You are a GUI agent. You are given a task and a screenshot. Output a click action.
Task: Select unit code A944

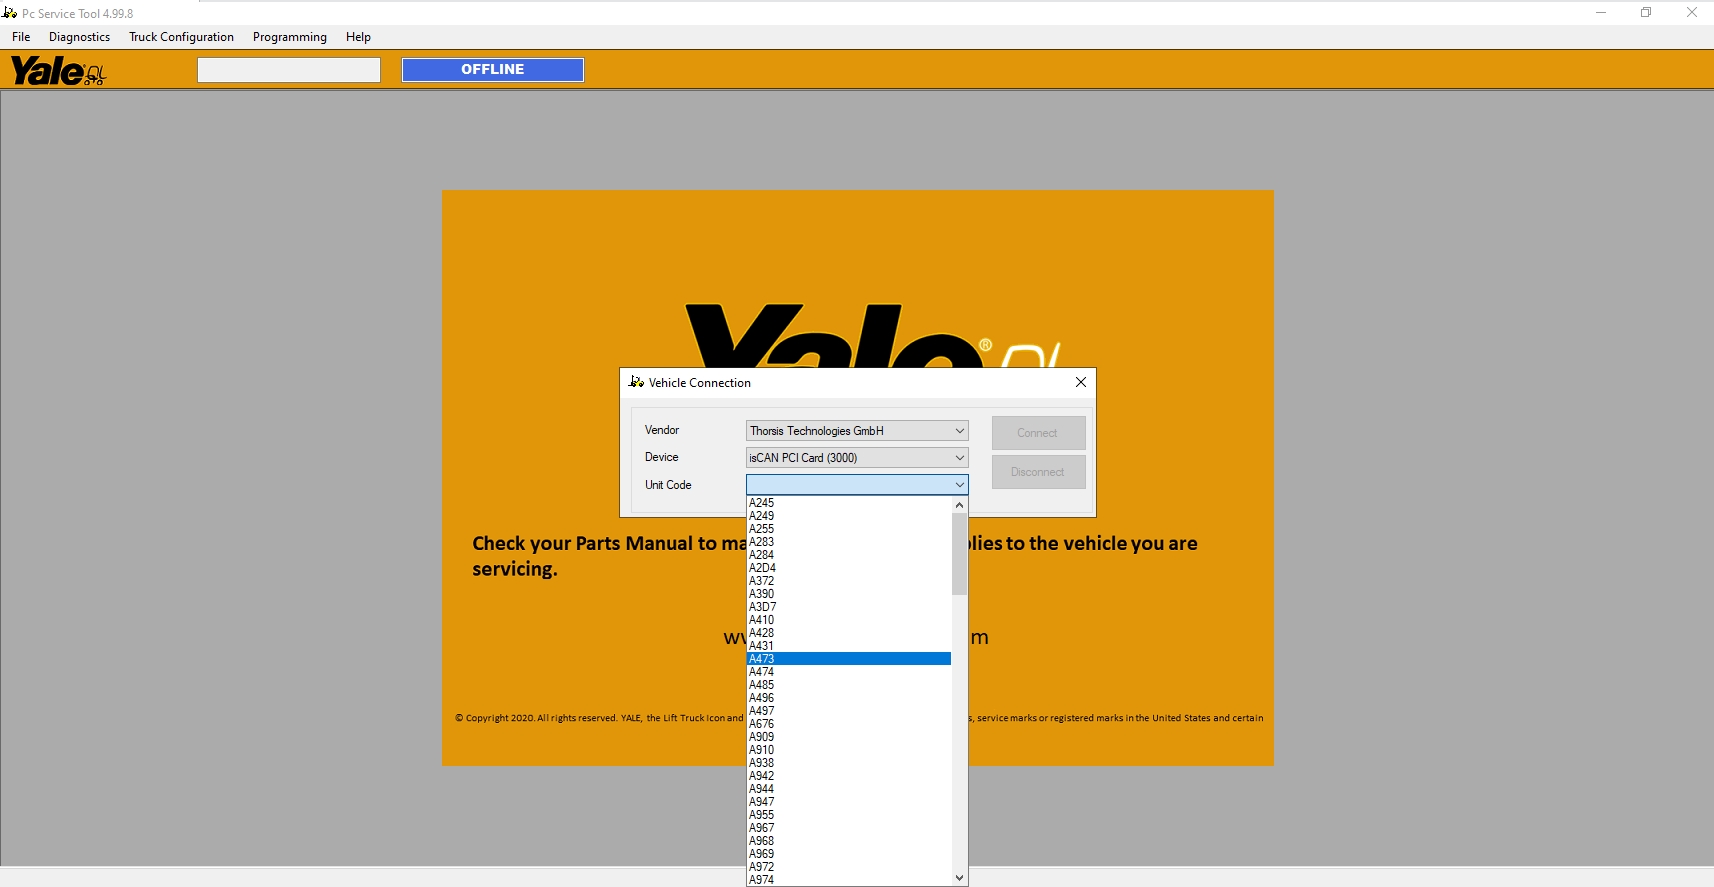point(849,789)
